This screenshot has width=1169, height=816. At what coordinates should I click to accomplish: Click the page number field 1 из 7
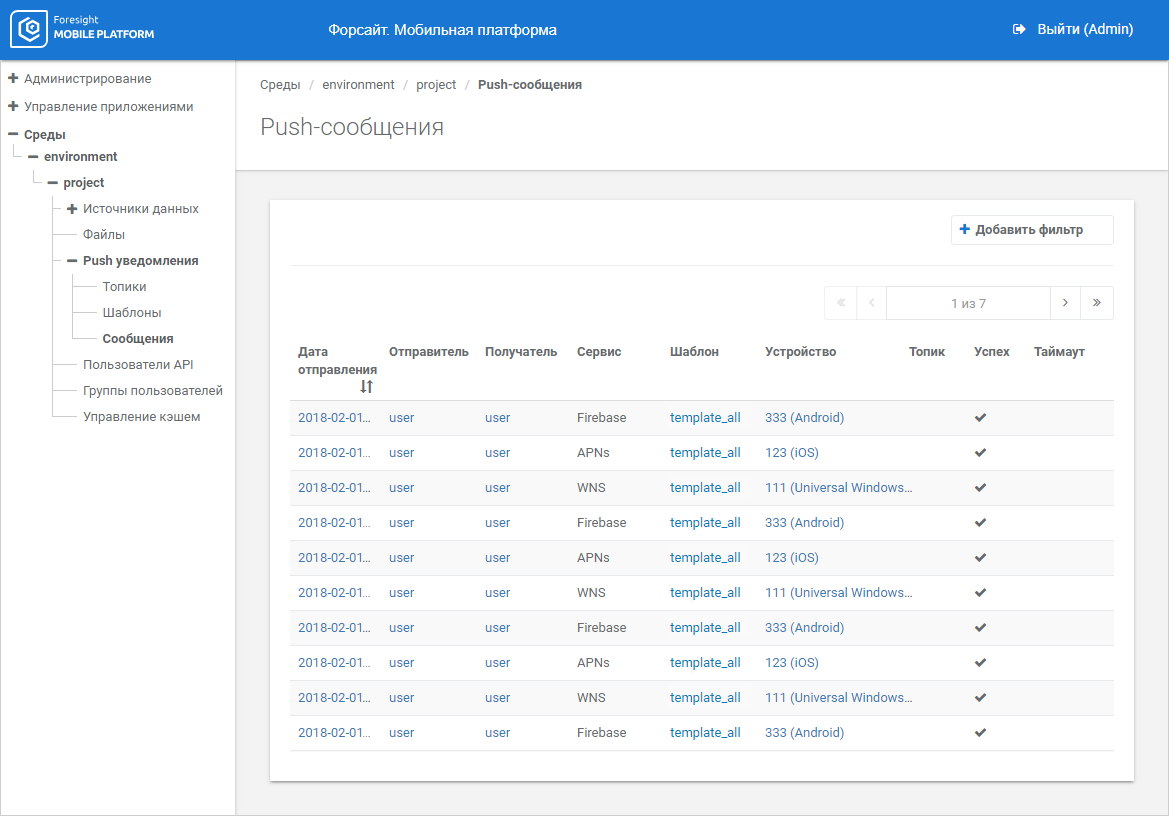click(967, 303)
